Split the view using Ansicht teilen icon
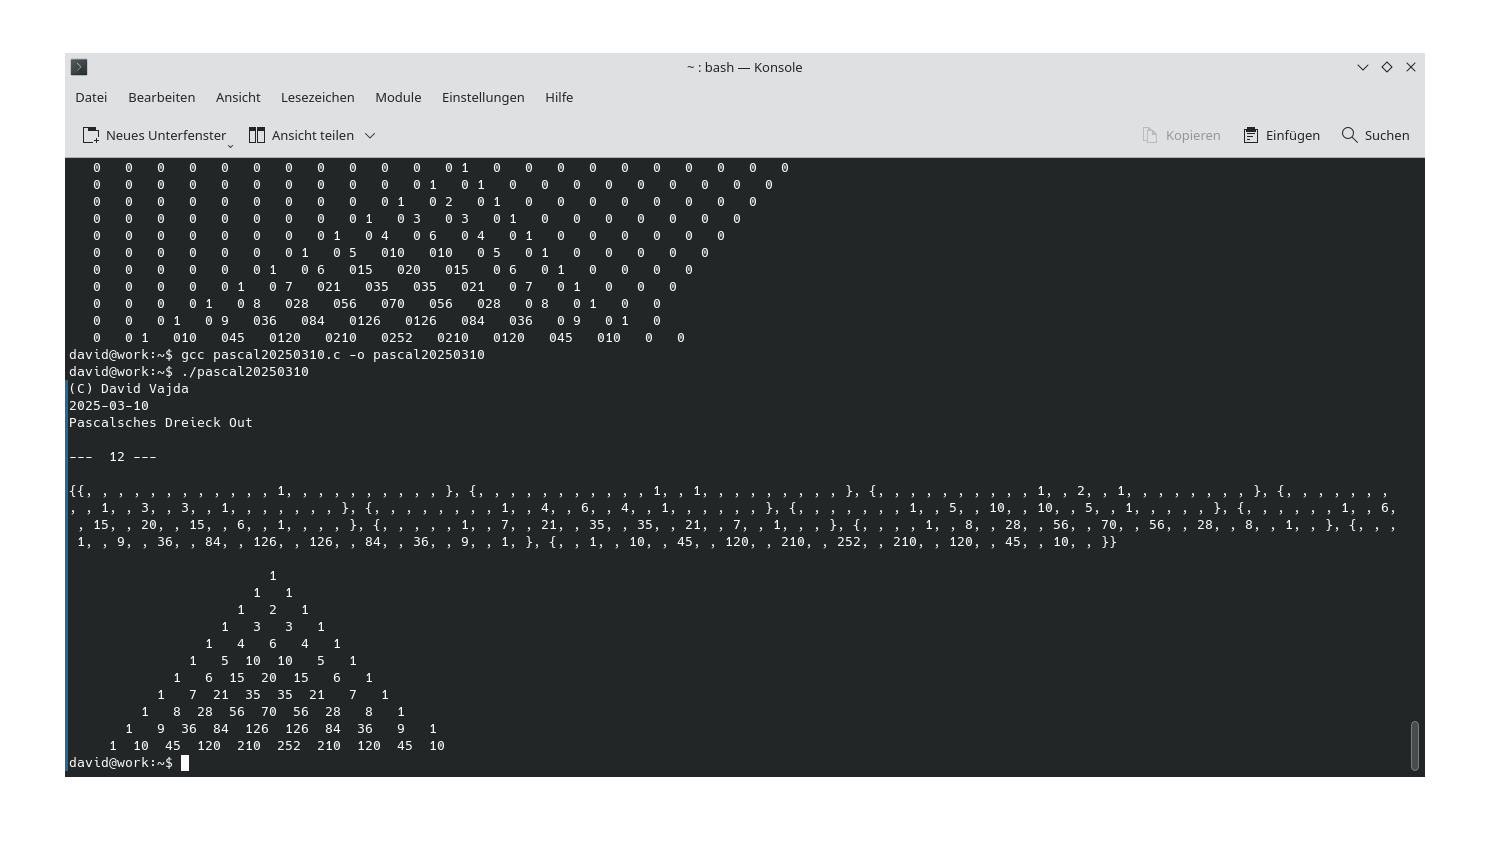1490x854 pixels. (x=257, y=134)
